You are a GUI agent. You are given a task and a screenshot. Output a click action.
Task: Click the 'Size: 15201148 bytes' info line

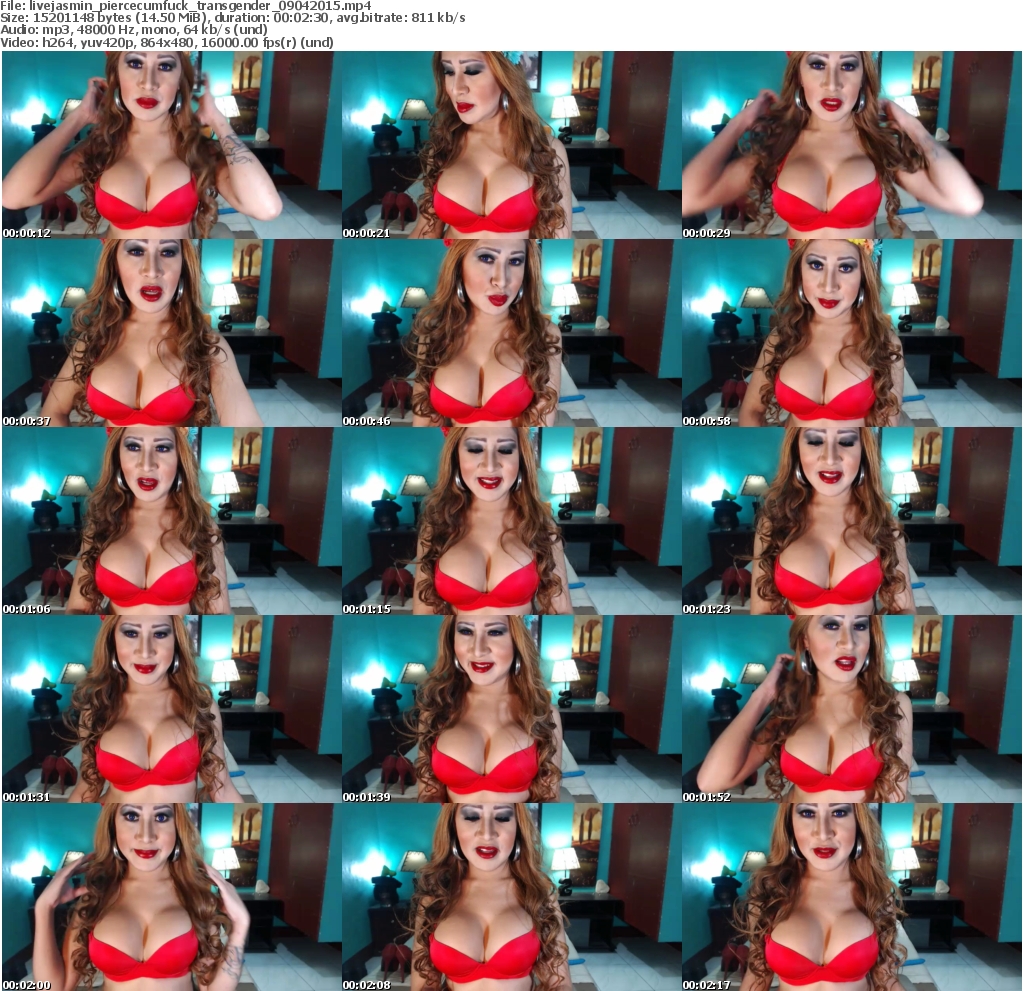coord(232,18)
